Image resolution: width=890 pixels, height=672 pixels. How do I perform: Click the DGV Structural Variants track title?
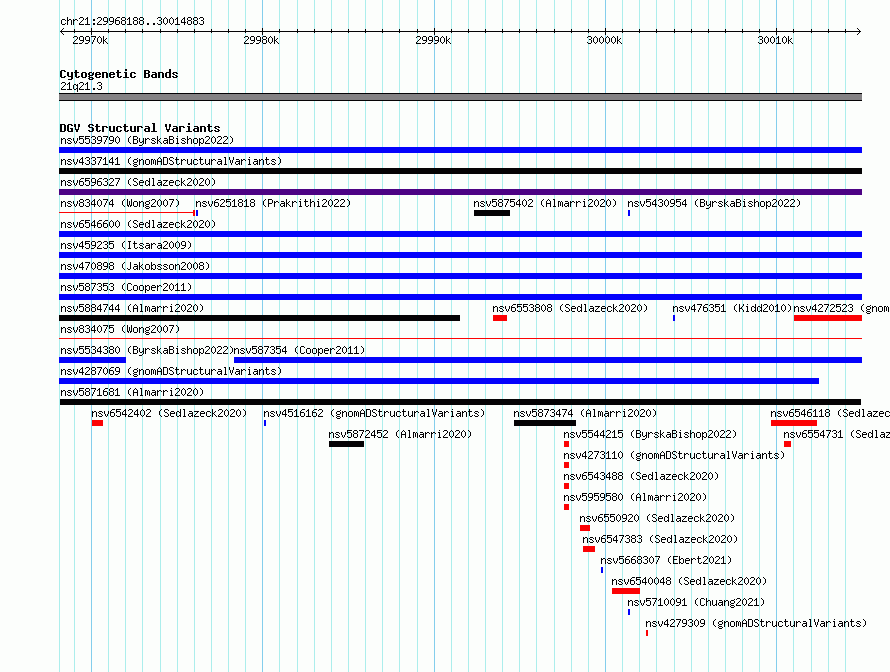[x=140, y=128]
